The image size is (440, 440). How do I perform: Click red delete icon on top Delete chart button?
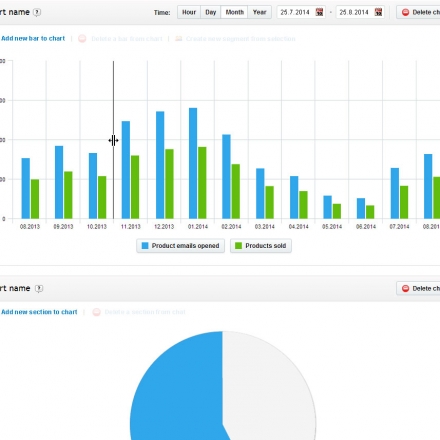point(405,12)
